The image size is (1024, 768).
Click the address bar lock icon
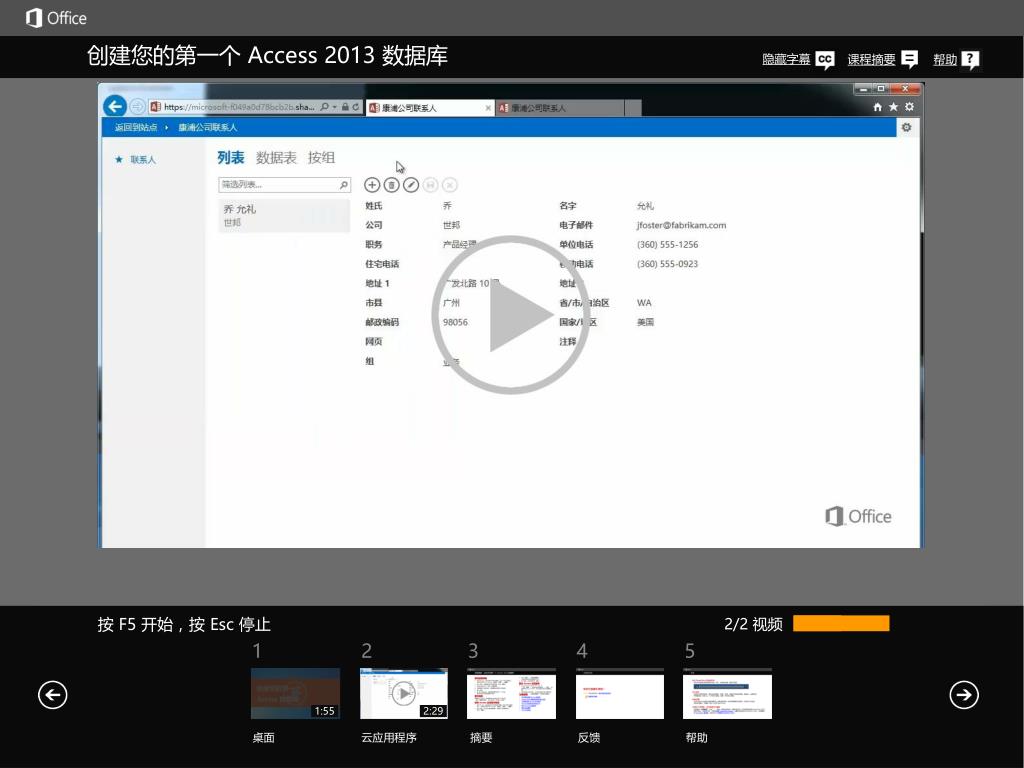click(345, 106)
